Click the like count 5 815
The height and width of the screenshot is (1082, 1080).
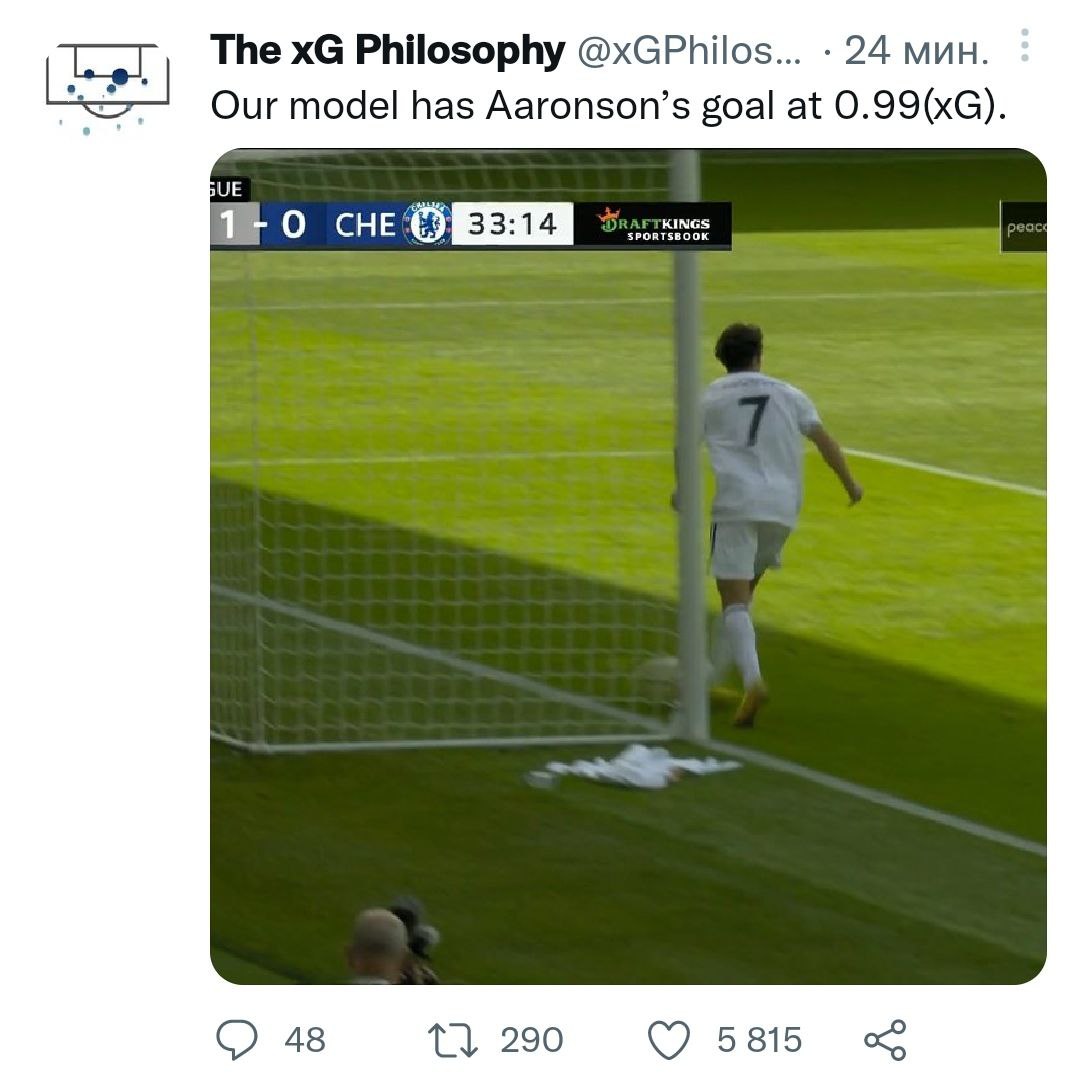[760, 1040]
